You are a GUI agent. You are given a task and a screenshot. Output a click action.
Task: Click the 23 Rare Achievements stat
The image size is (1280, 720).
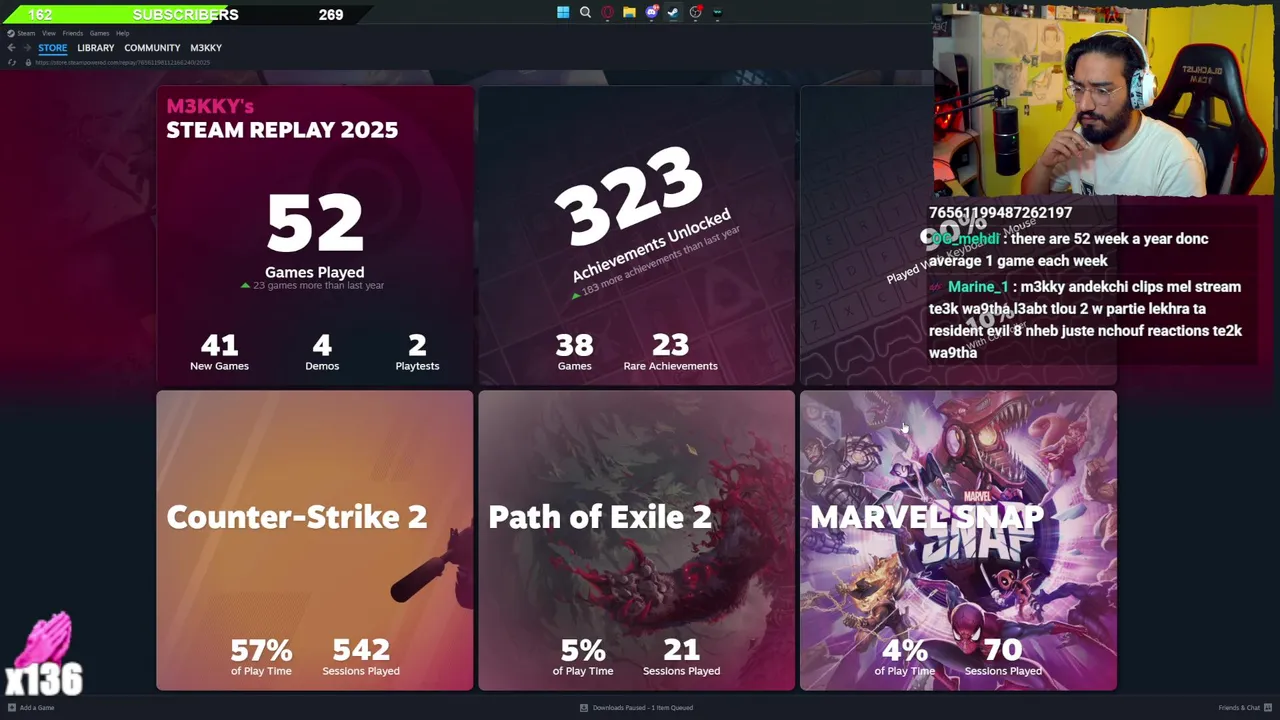[670, 352]
